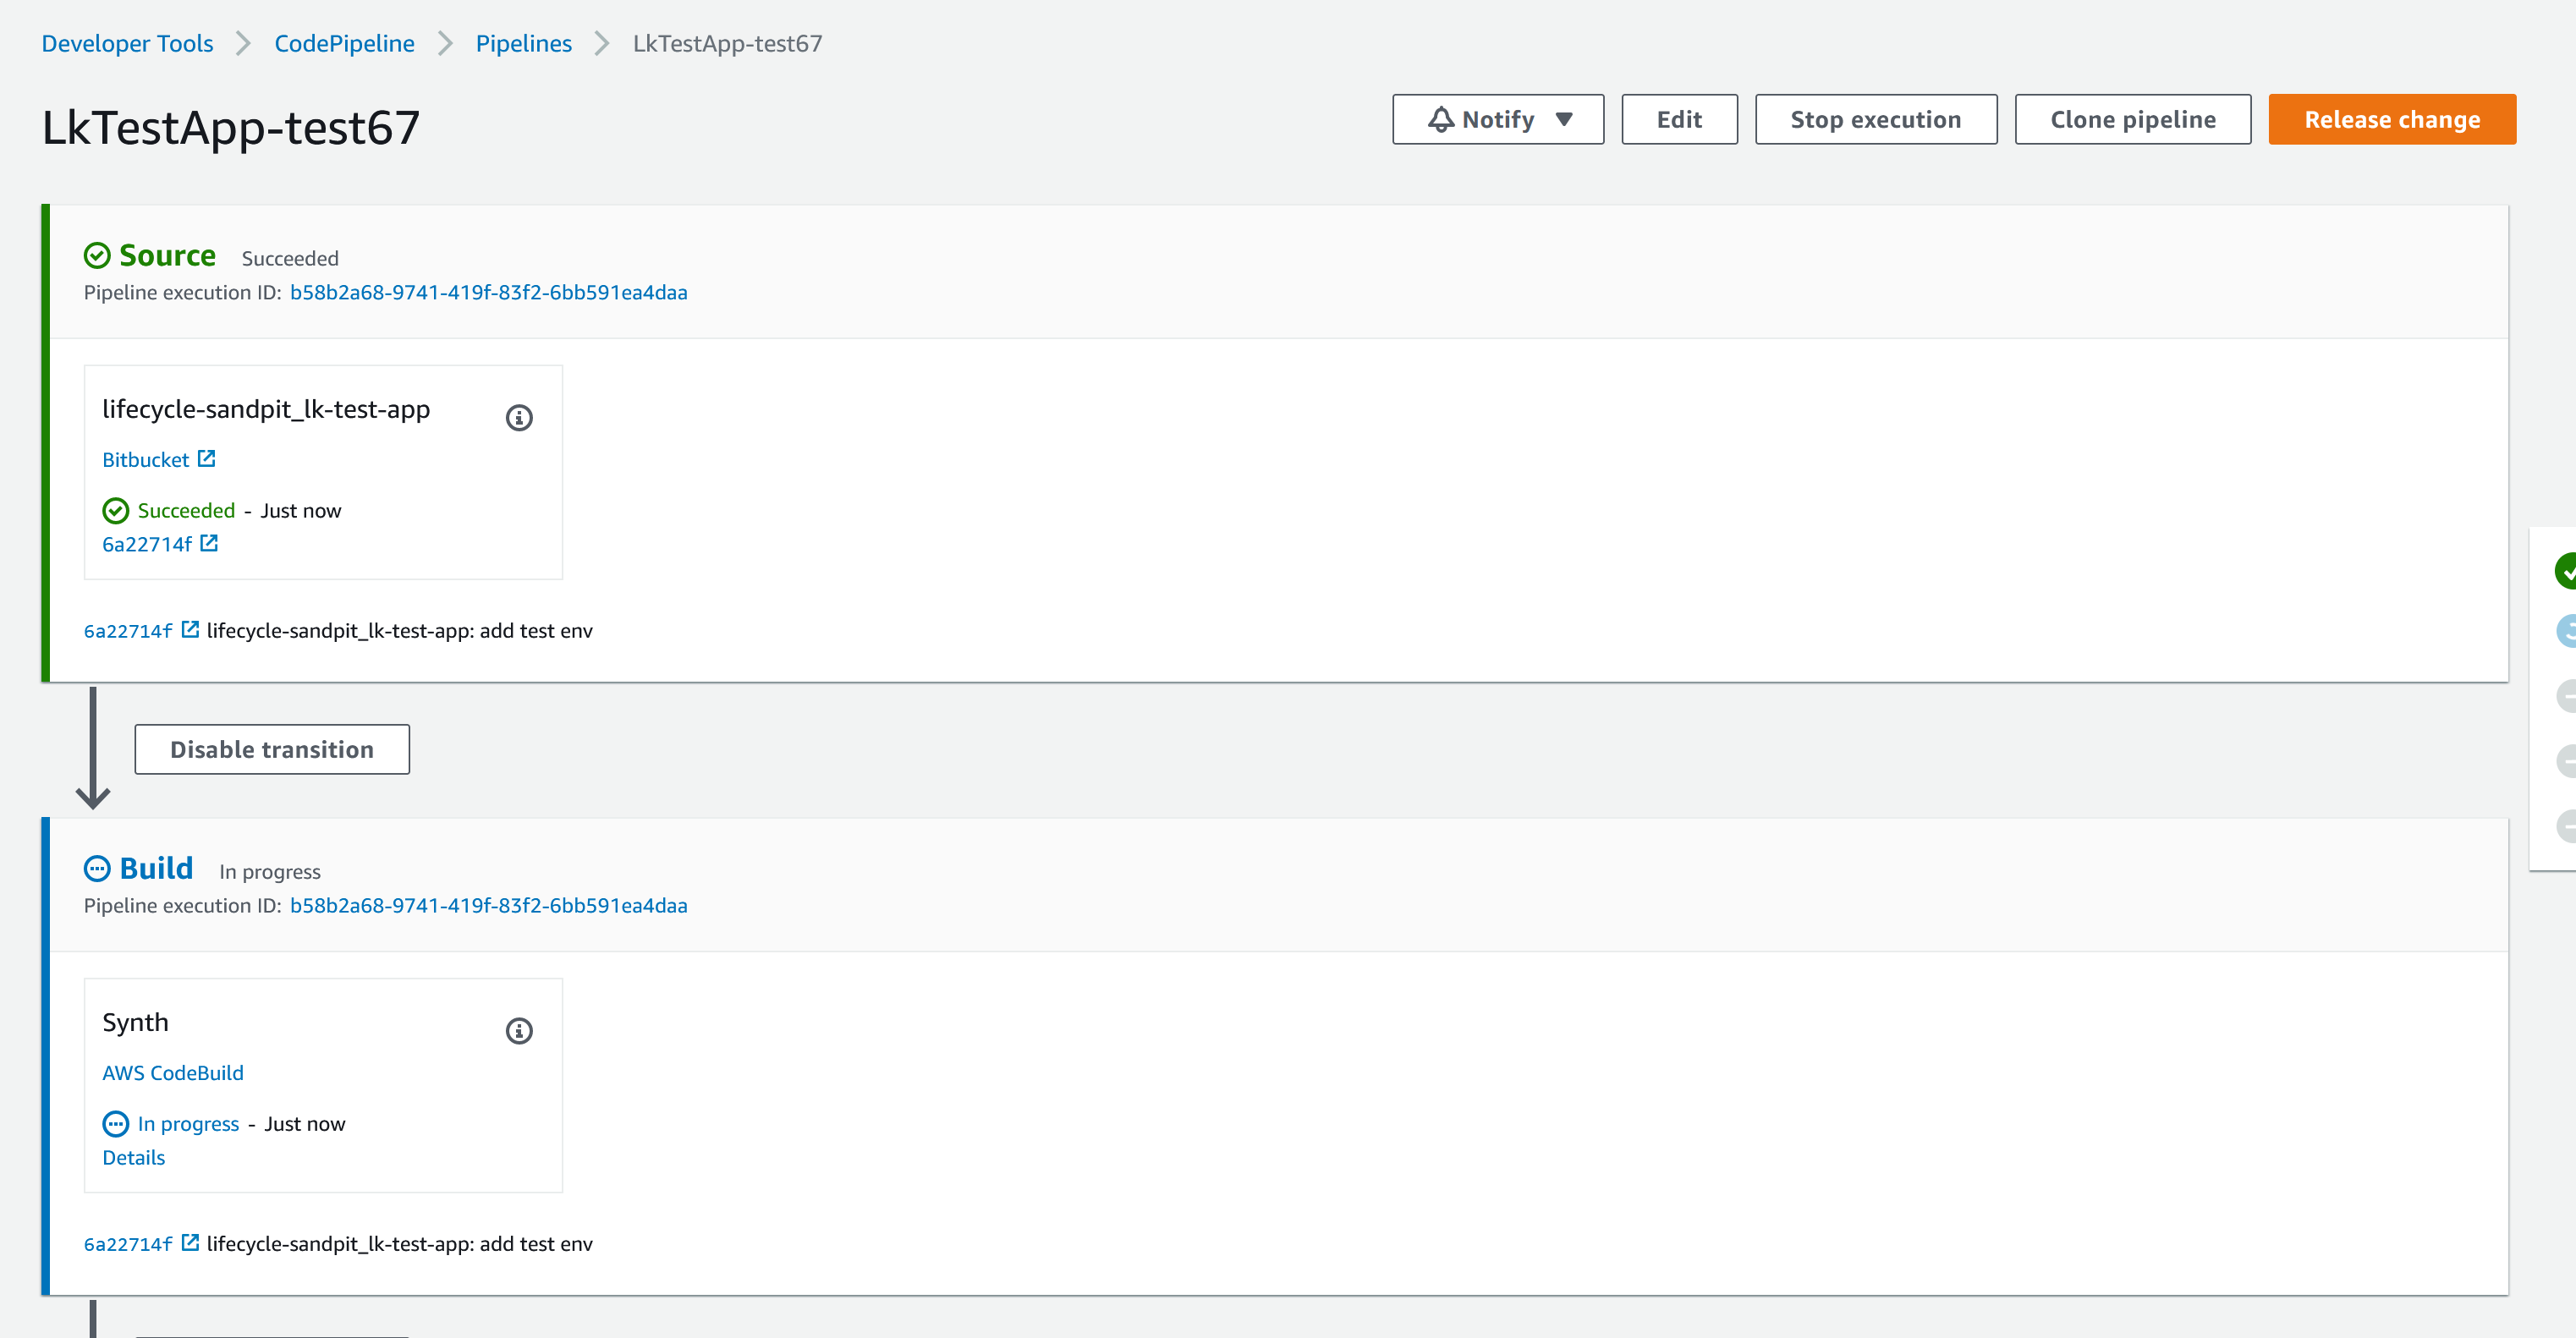Clone pipeline via button
This screenshot has height=1338, width=2576.
pos(2132,120)
